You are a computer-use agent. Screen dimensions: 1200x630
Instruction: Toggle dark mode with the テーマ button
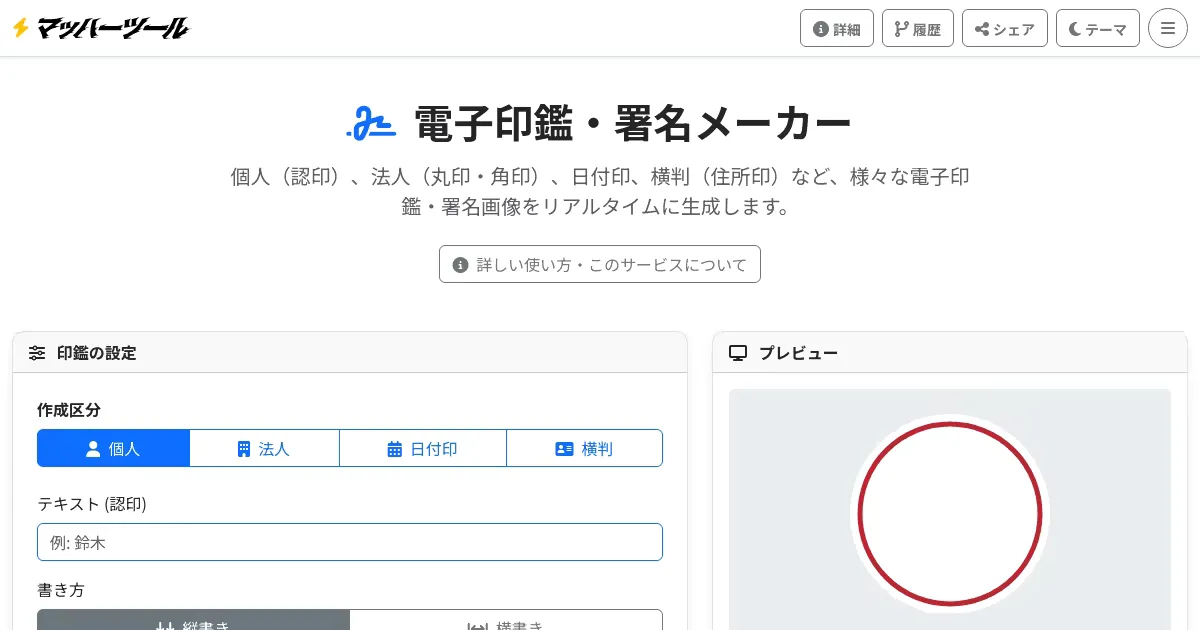click(x=1097, y=29)
